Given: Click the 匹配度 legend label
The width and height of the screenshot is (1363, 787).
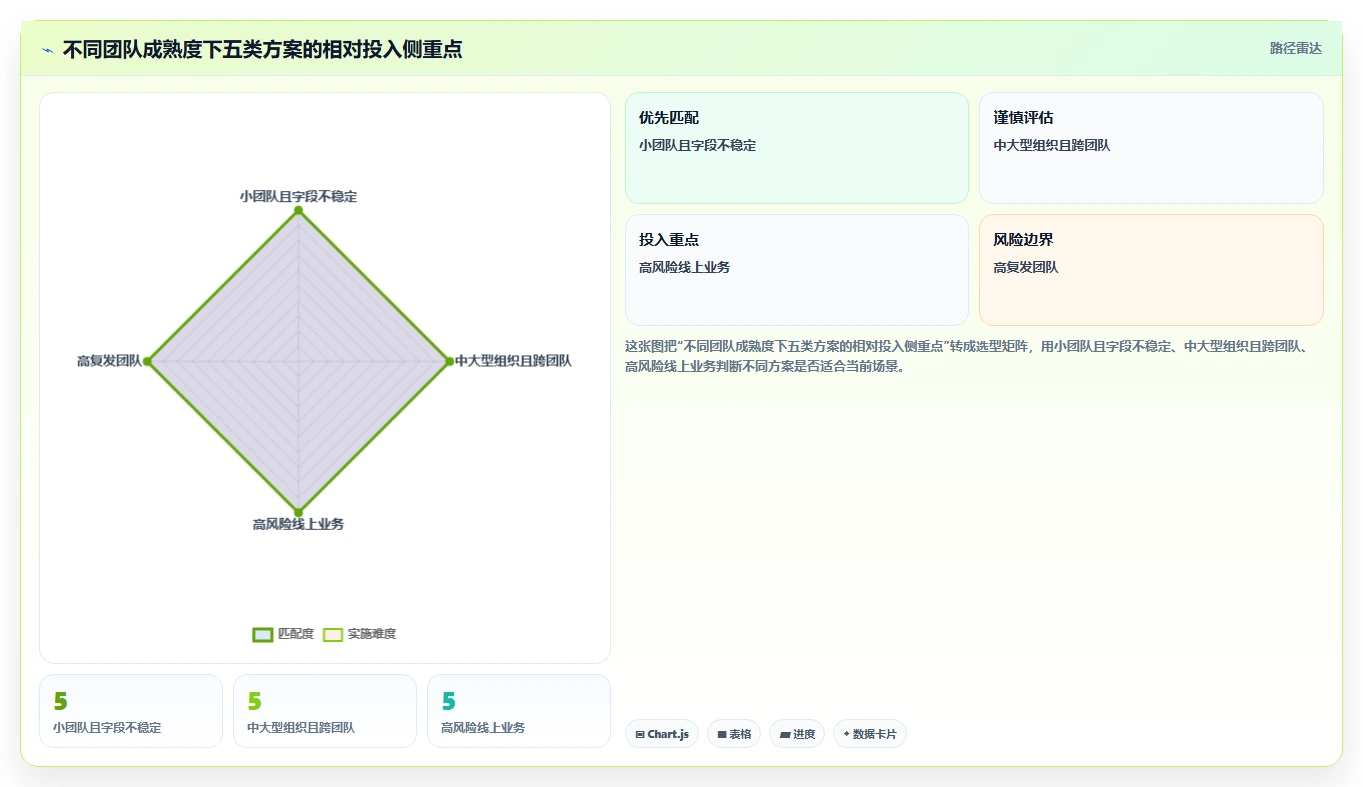Looking at the screenshot, I should [x=296, y=634].
